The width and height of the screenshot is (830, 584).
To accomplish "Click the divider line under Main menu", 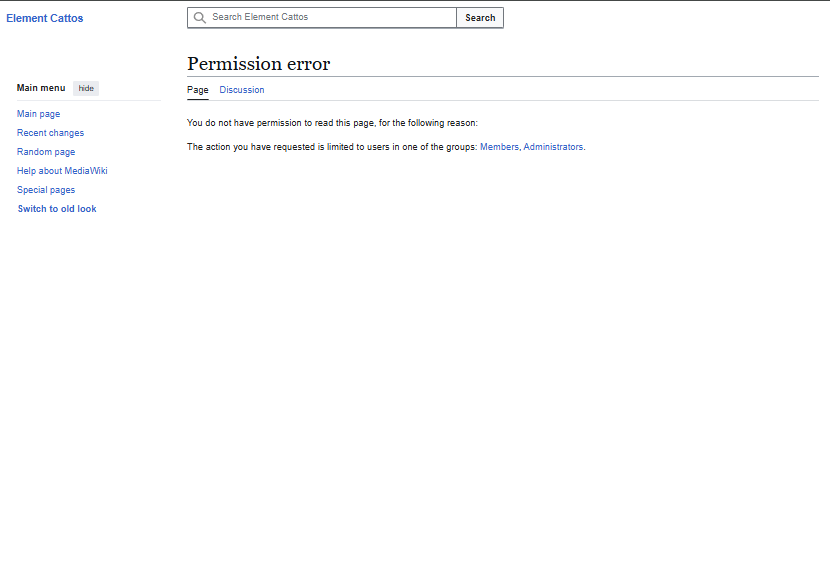I will coord(88,101).
